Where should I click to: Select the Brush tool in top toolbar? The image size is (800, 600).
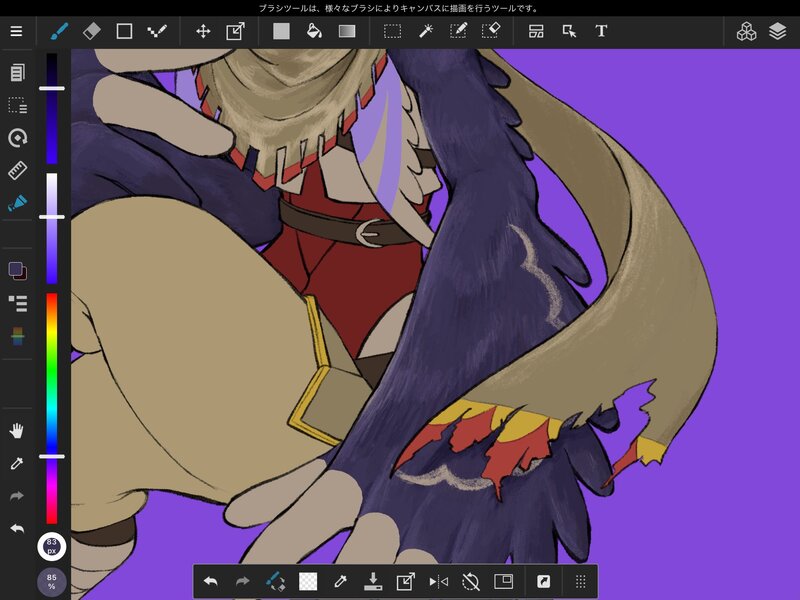pos(59,31)
